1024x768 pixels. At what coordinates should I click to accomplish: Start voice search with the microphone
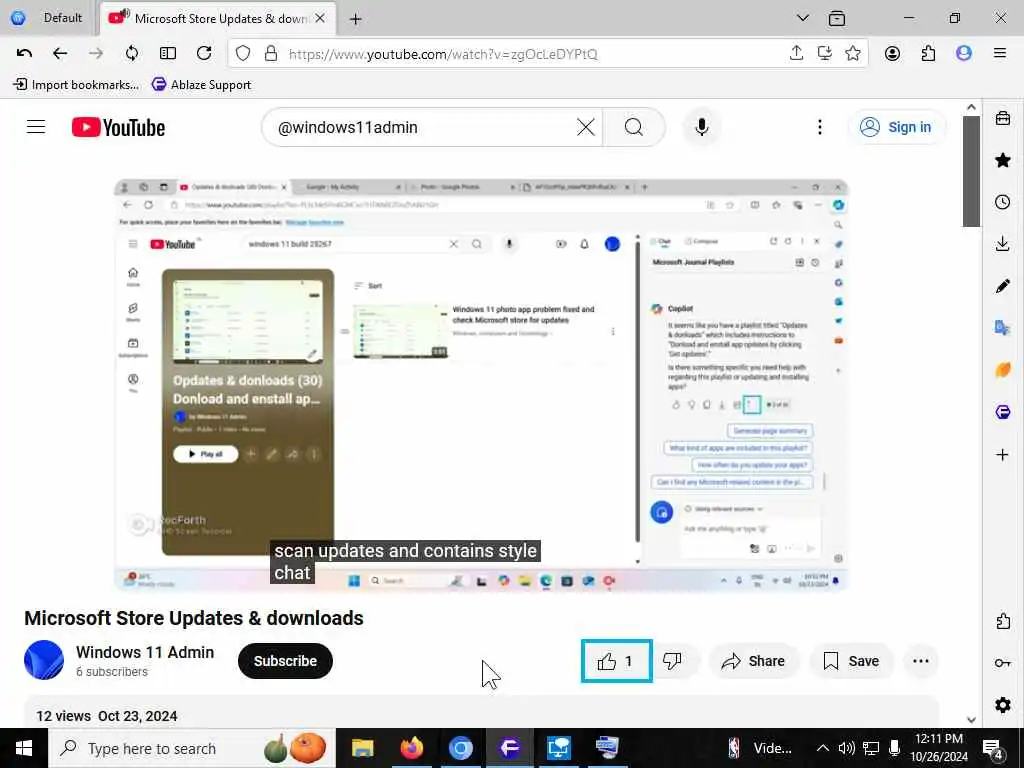tap(702, 127)
